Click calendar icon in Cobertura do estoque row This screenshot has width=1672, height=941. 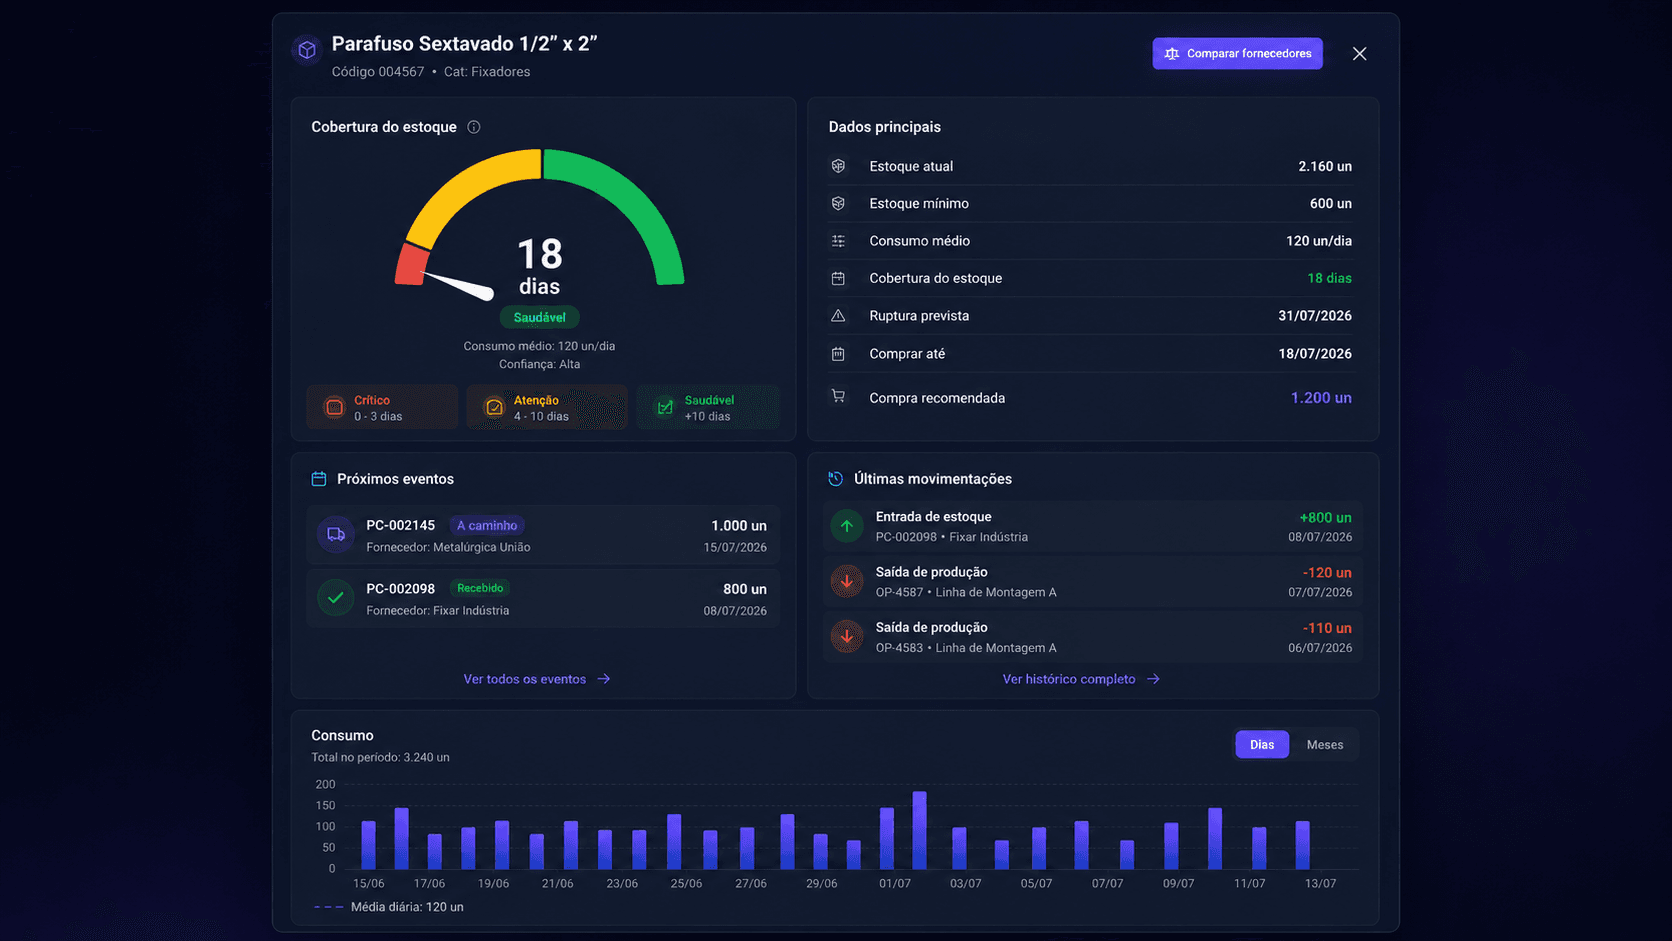[x=838, y=278]
